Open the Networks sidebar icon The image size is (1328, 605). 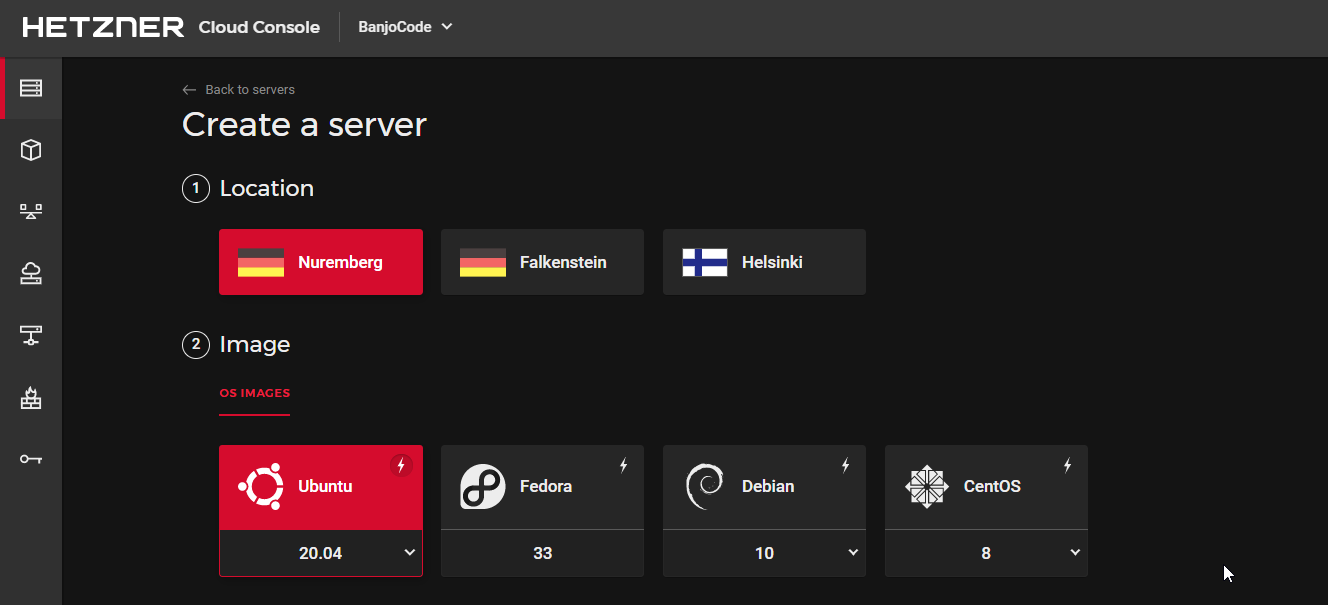31,335
